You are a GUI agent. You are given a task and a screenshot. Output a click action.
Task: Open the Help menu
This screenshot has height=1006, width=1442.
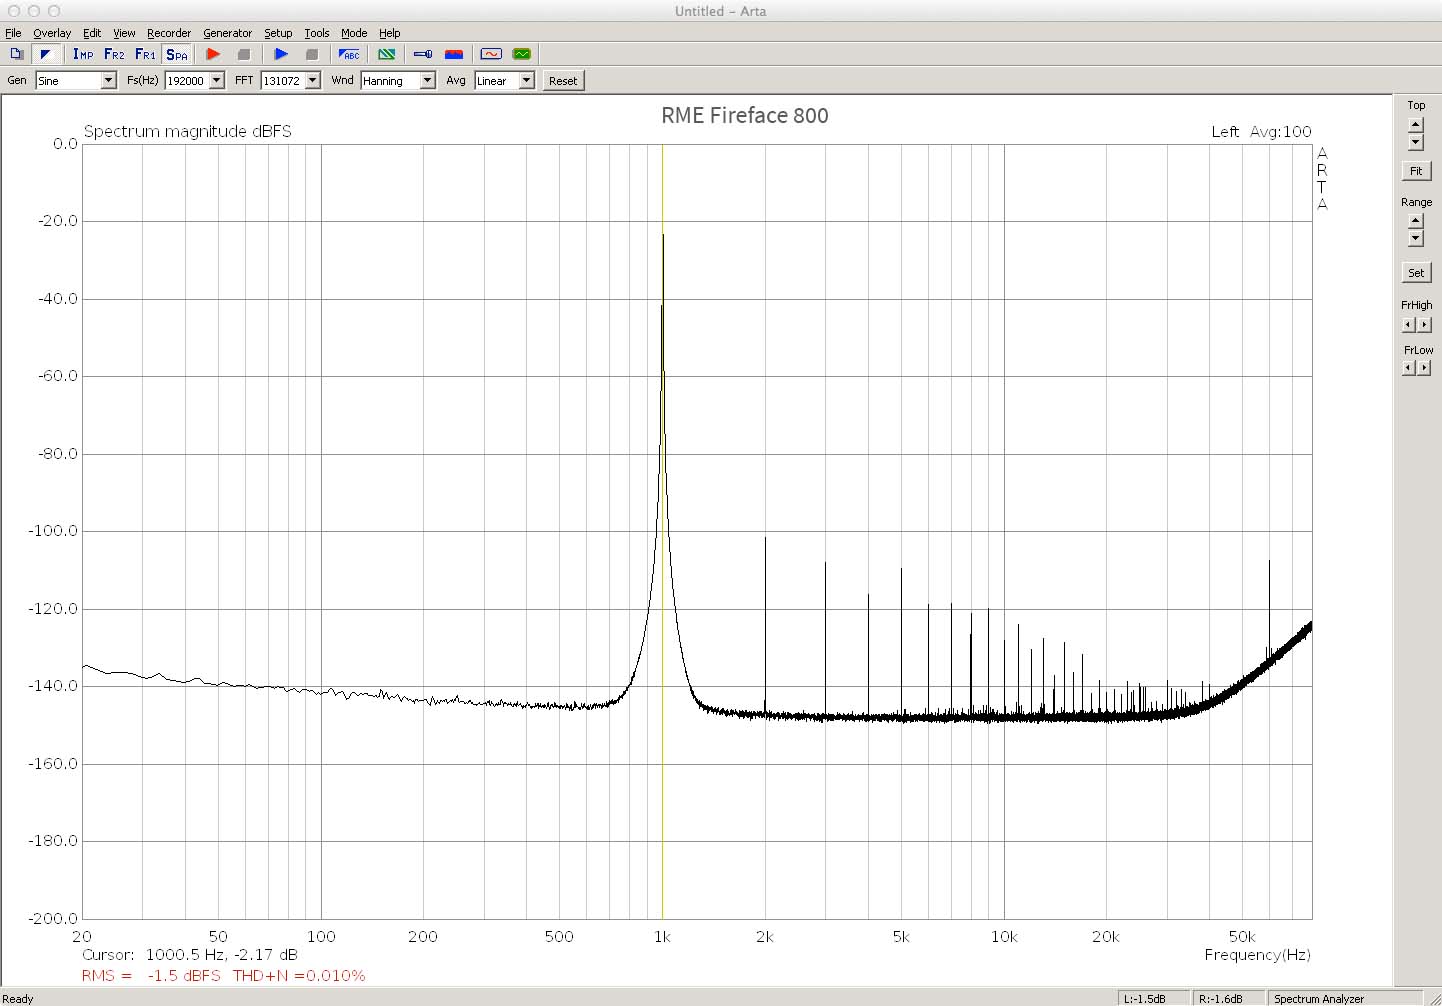pos(390,33)
